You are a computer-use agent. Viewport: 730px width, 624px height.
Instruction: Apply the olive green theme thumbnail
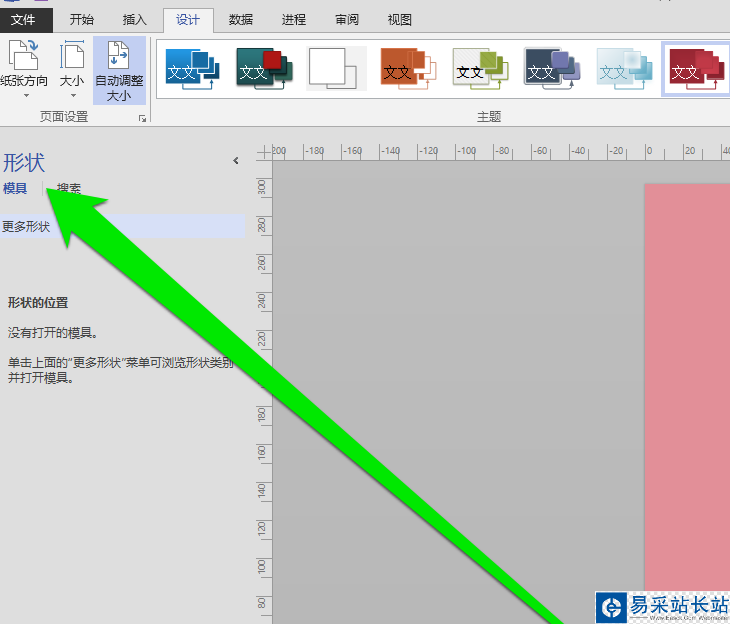480,69
